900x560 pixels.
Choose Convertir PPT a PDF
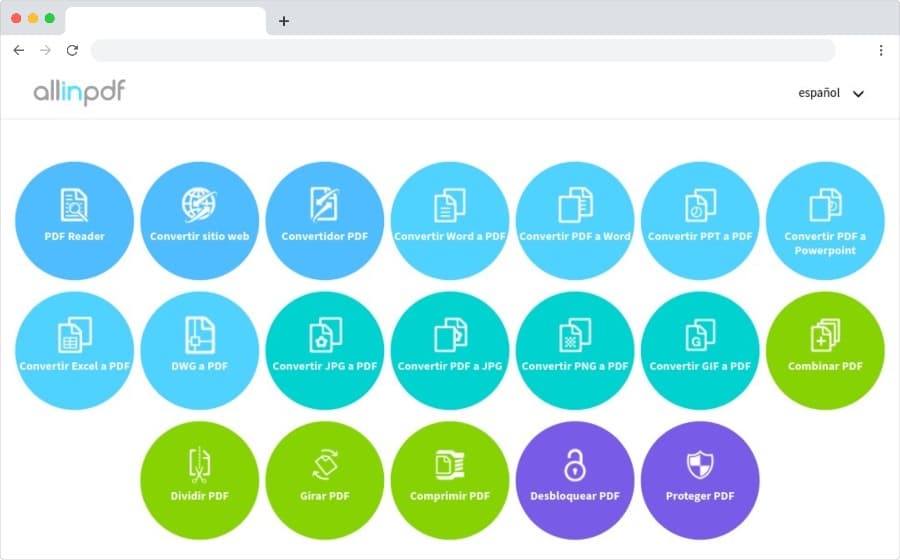700,221
